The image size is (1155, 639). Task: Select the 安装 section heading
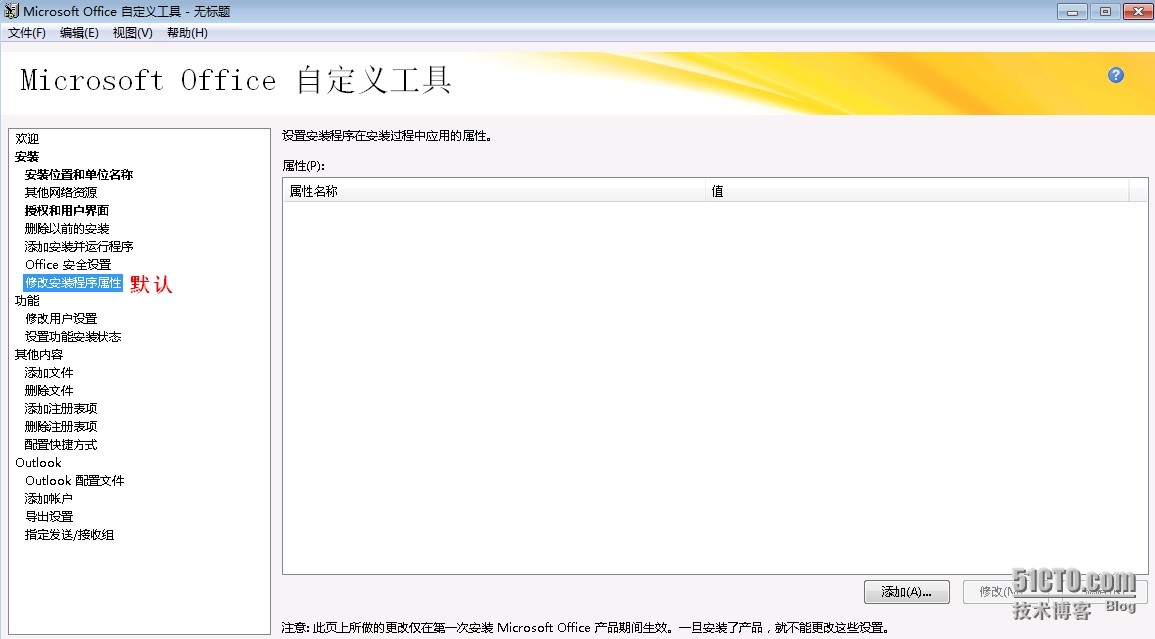[27, 156]
